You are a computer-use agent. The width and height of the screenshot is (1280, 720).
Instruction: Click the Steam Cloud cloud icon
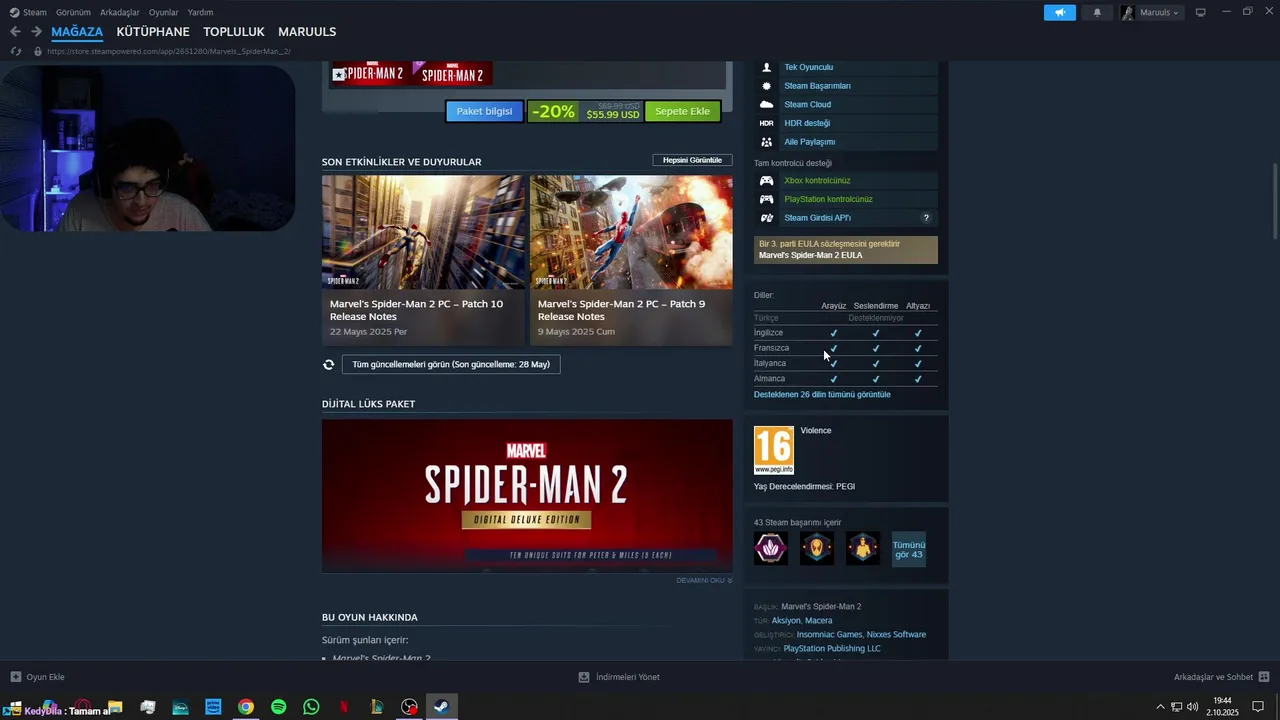766,104
